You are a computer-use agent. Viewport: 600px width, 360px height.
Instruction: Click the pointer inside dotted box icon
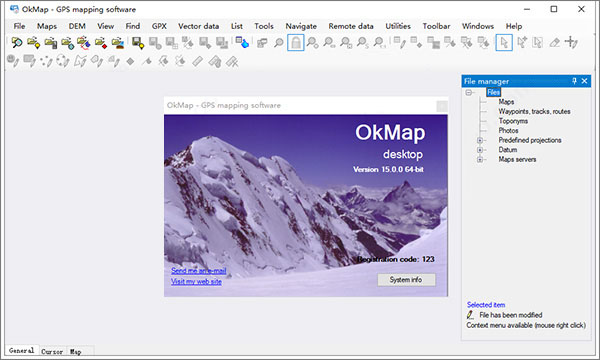click(538, 42)
